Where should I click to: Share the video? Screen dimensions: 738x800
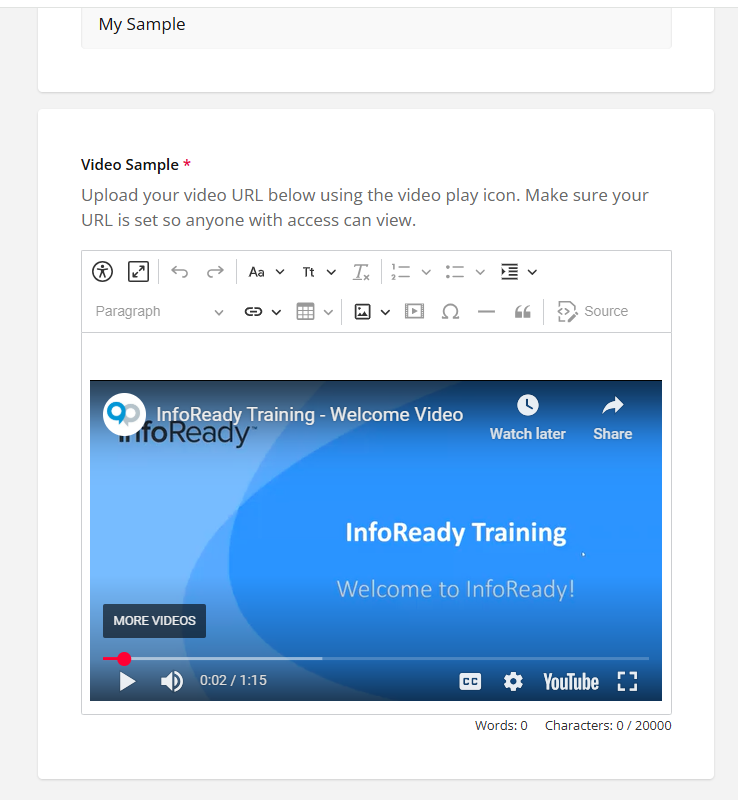(612, 417)
